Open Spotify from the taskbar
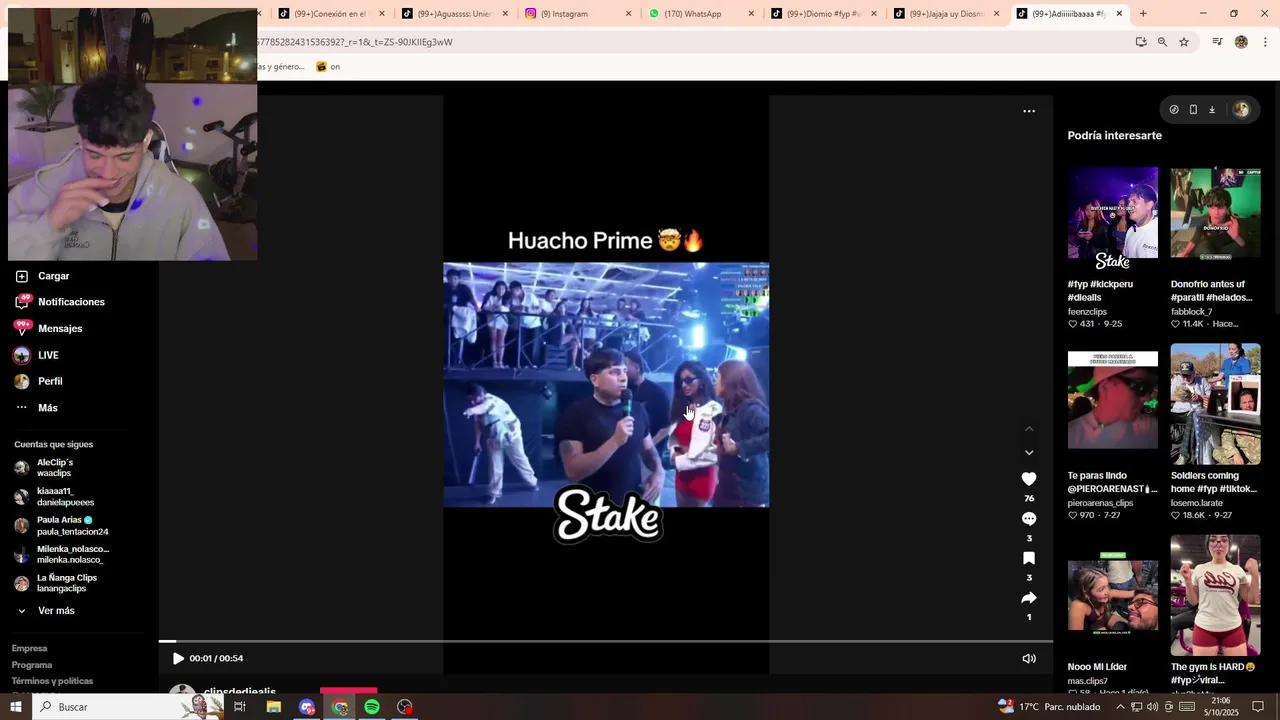 372,707
